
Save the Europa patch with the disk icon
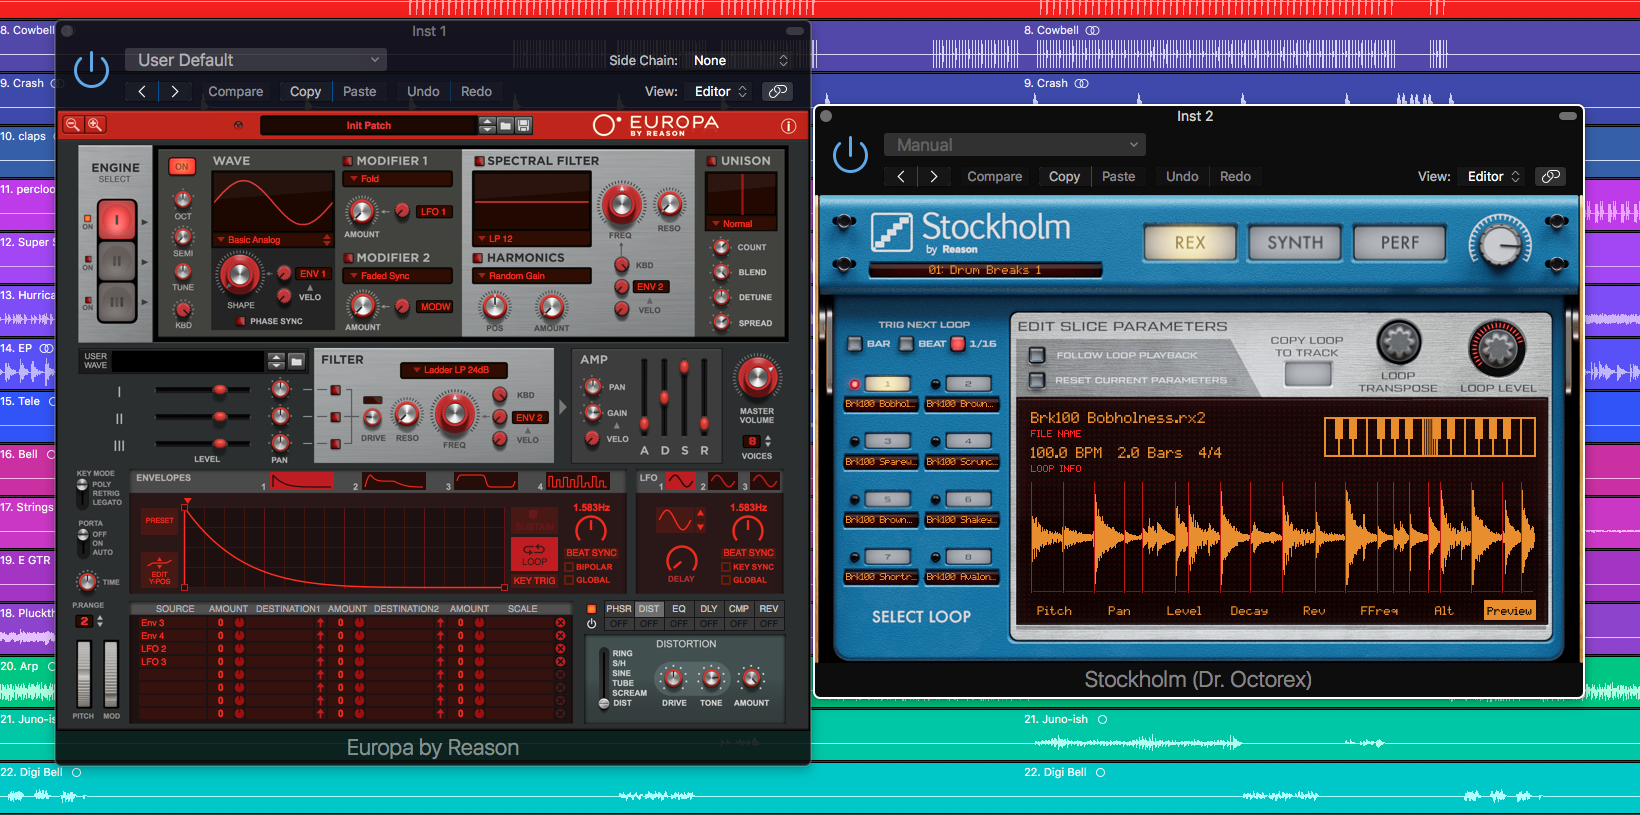pos(524,125)
